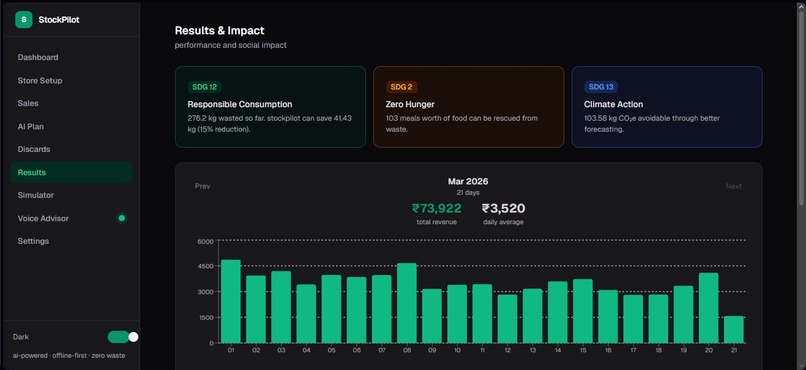Screen dimensions: 806x370
Task: Click the '276.2 kg wasted so far' description
Action: [269, 123]
